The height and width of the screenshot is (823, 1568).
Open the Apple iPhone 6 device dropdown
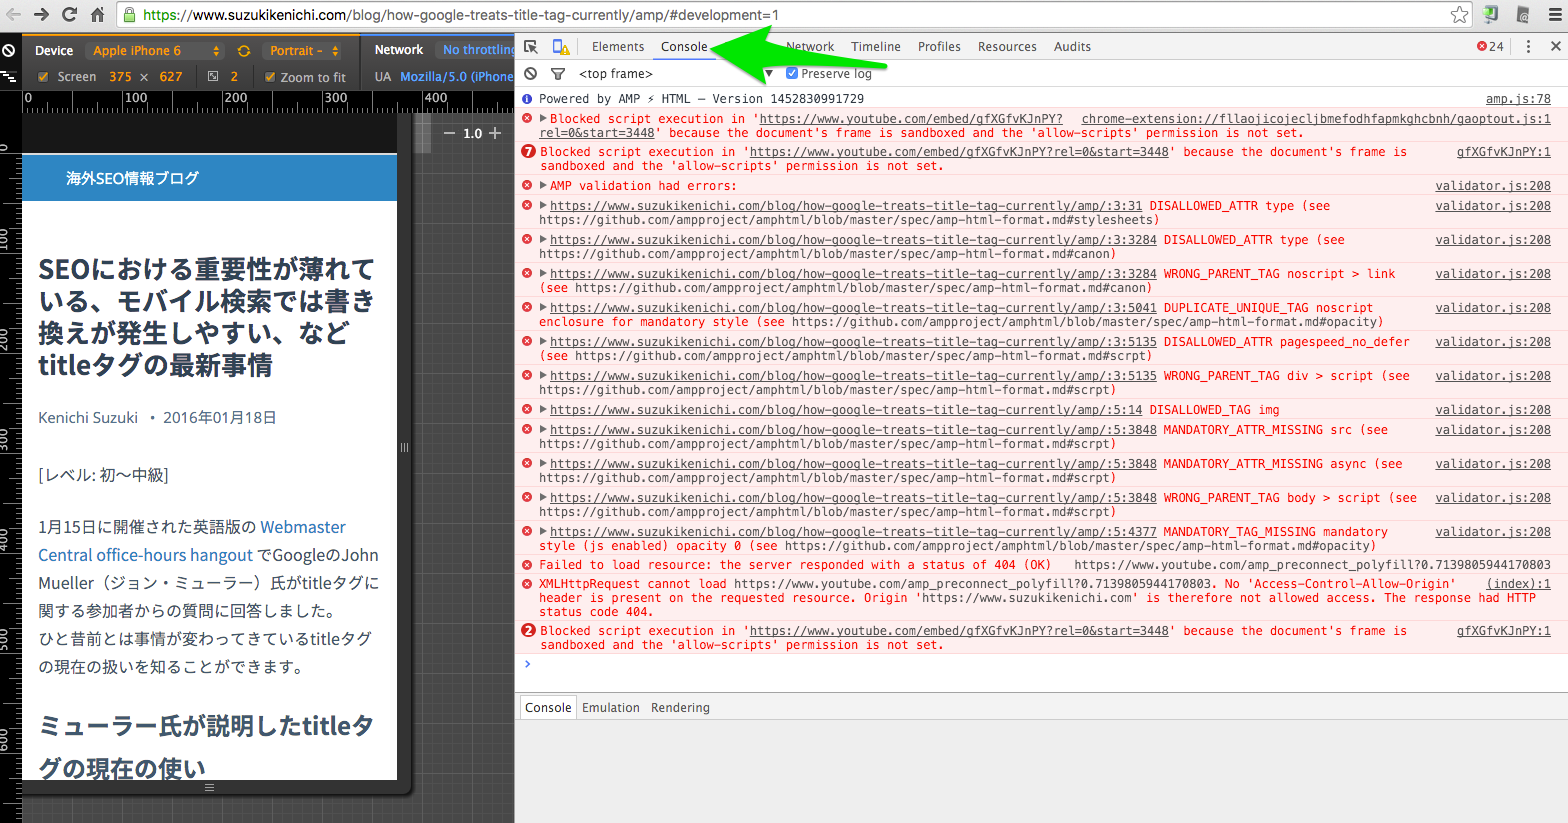pos(154,51)
